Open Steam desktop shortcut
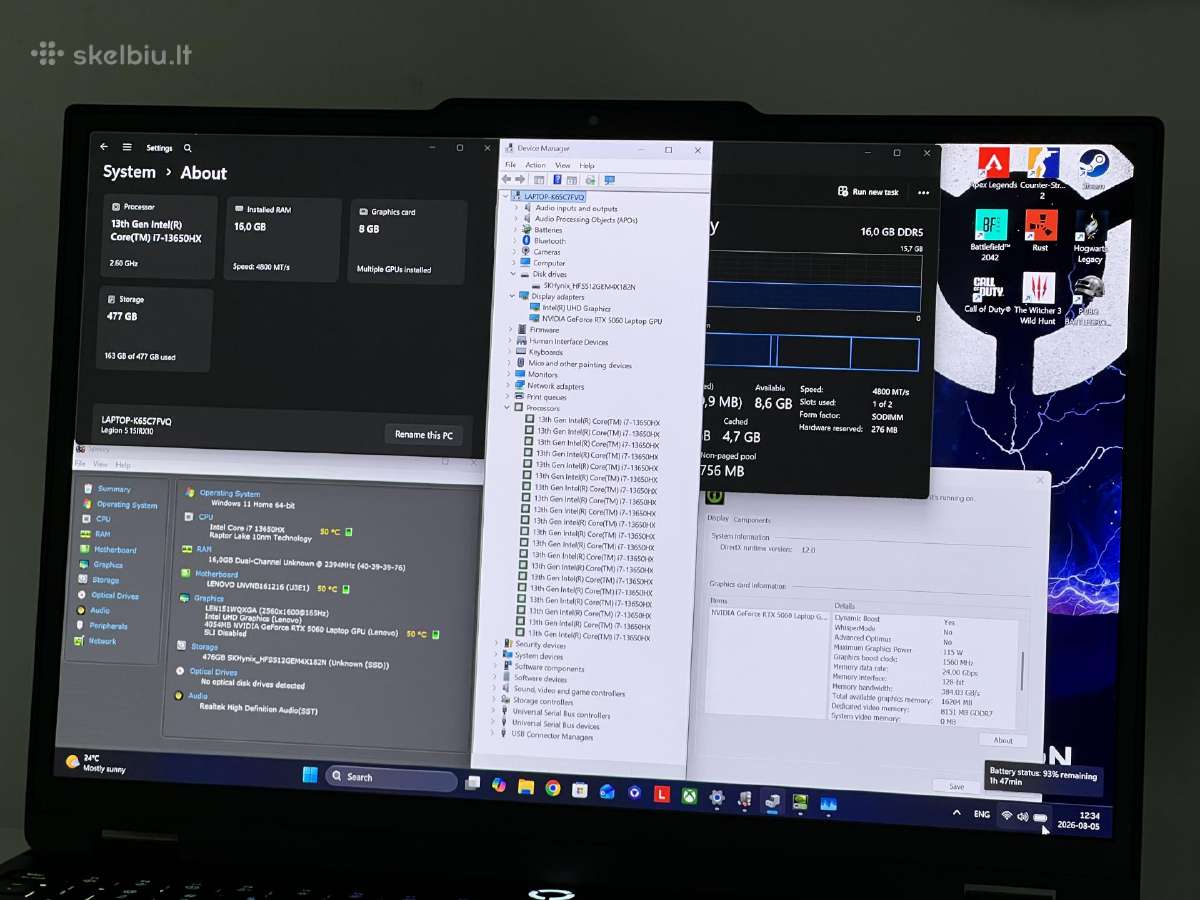1200x900 pixels. [x=1094, y=168]
